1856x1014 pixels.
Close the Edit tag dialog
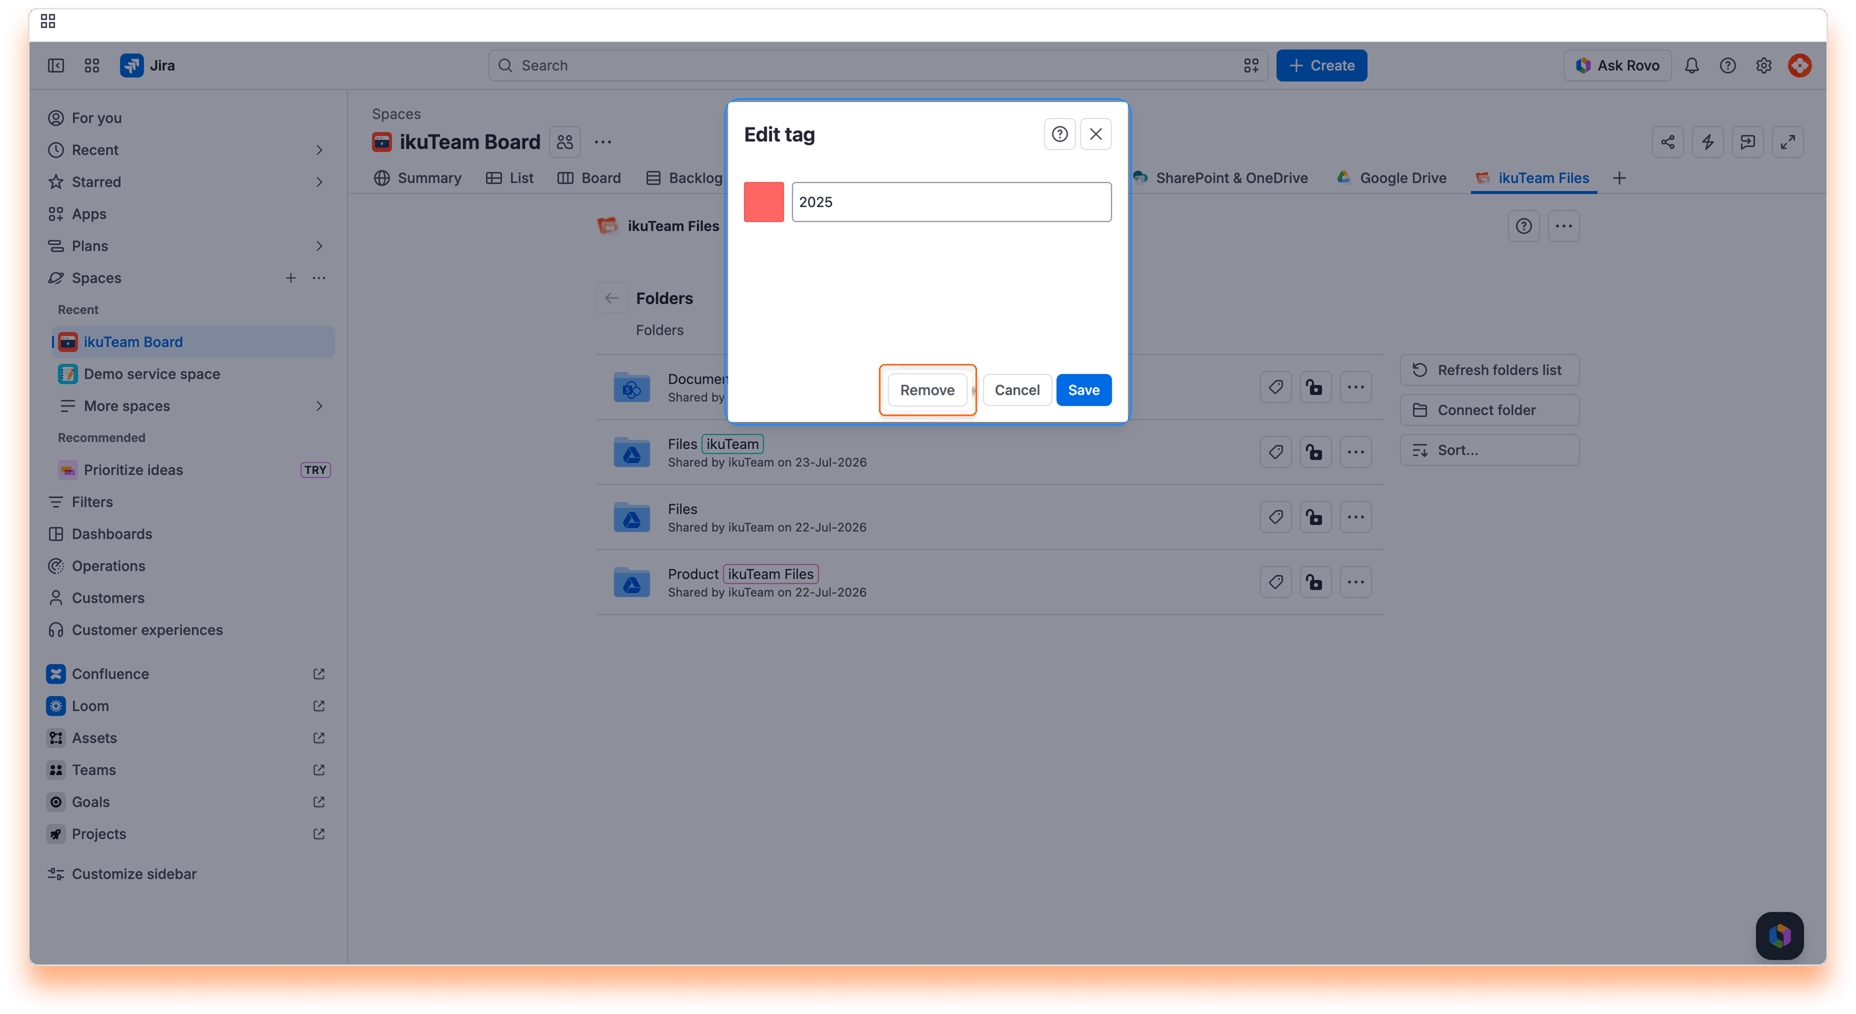1096,134
